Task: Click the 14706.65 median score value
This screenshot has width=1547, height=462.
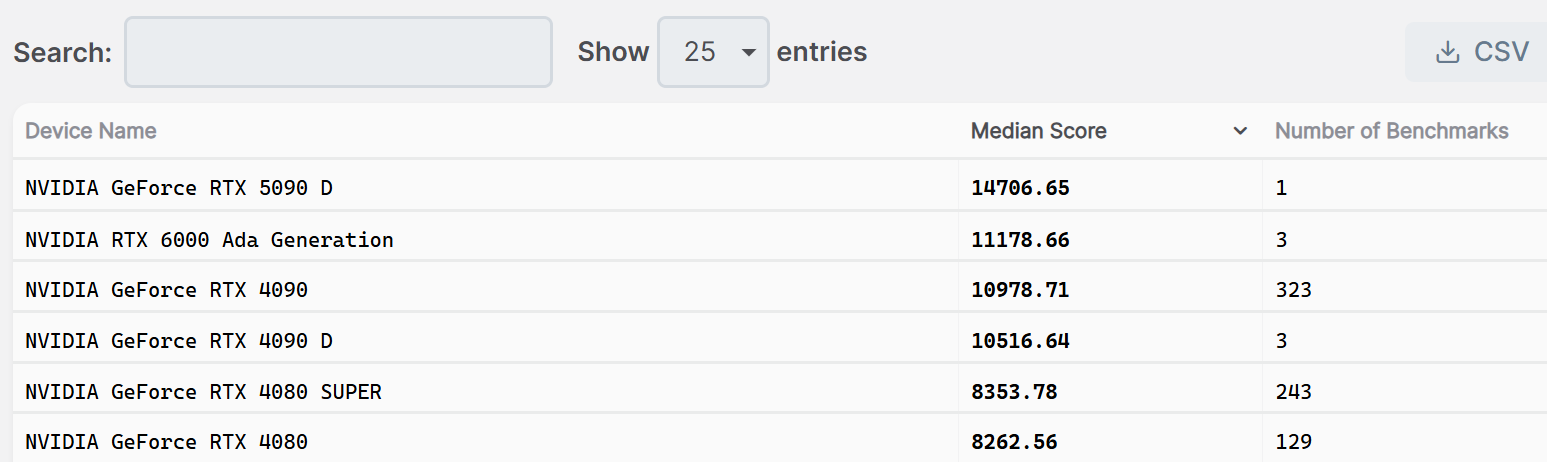Action: point(1020,187)
